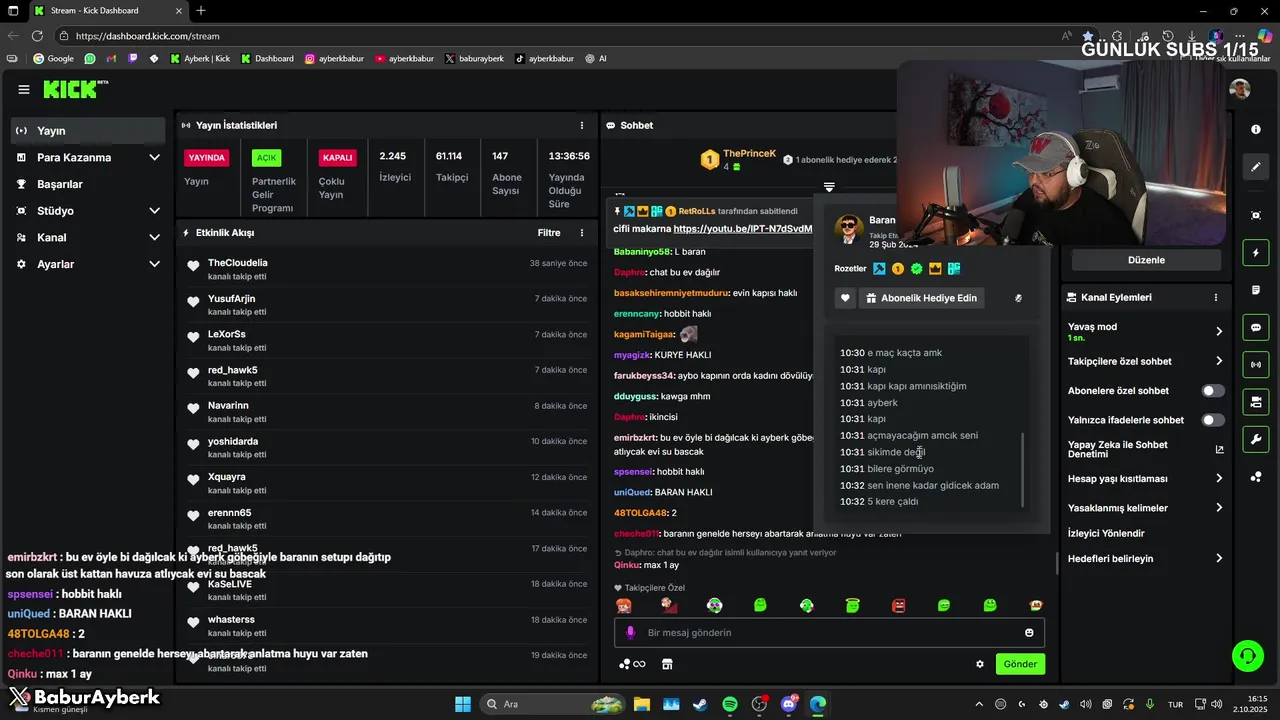Expand the Ayarlar sidebar section
This screenshot has width=1280, height=720.
154,264
